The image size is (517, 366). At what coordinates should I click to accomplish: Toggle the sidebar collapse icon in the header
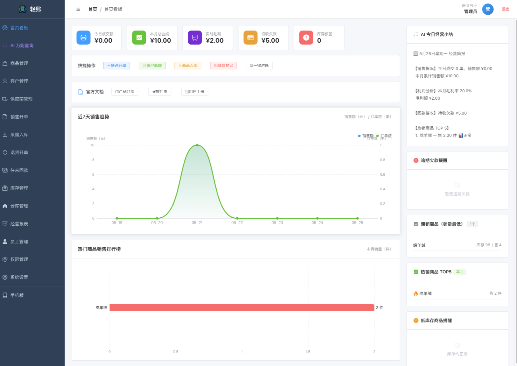coord(78,9)
